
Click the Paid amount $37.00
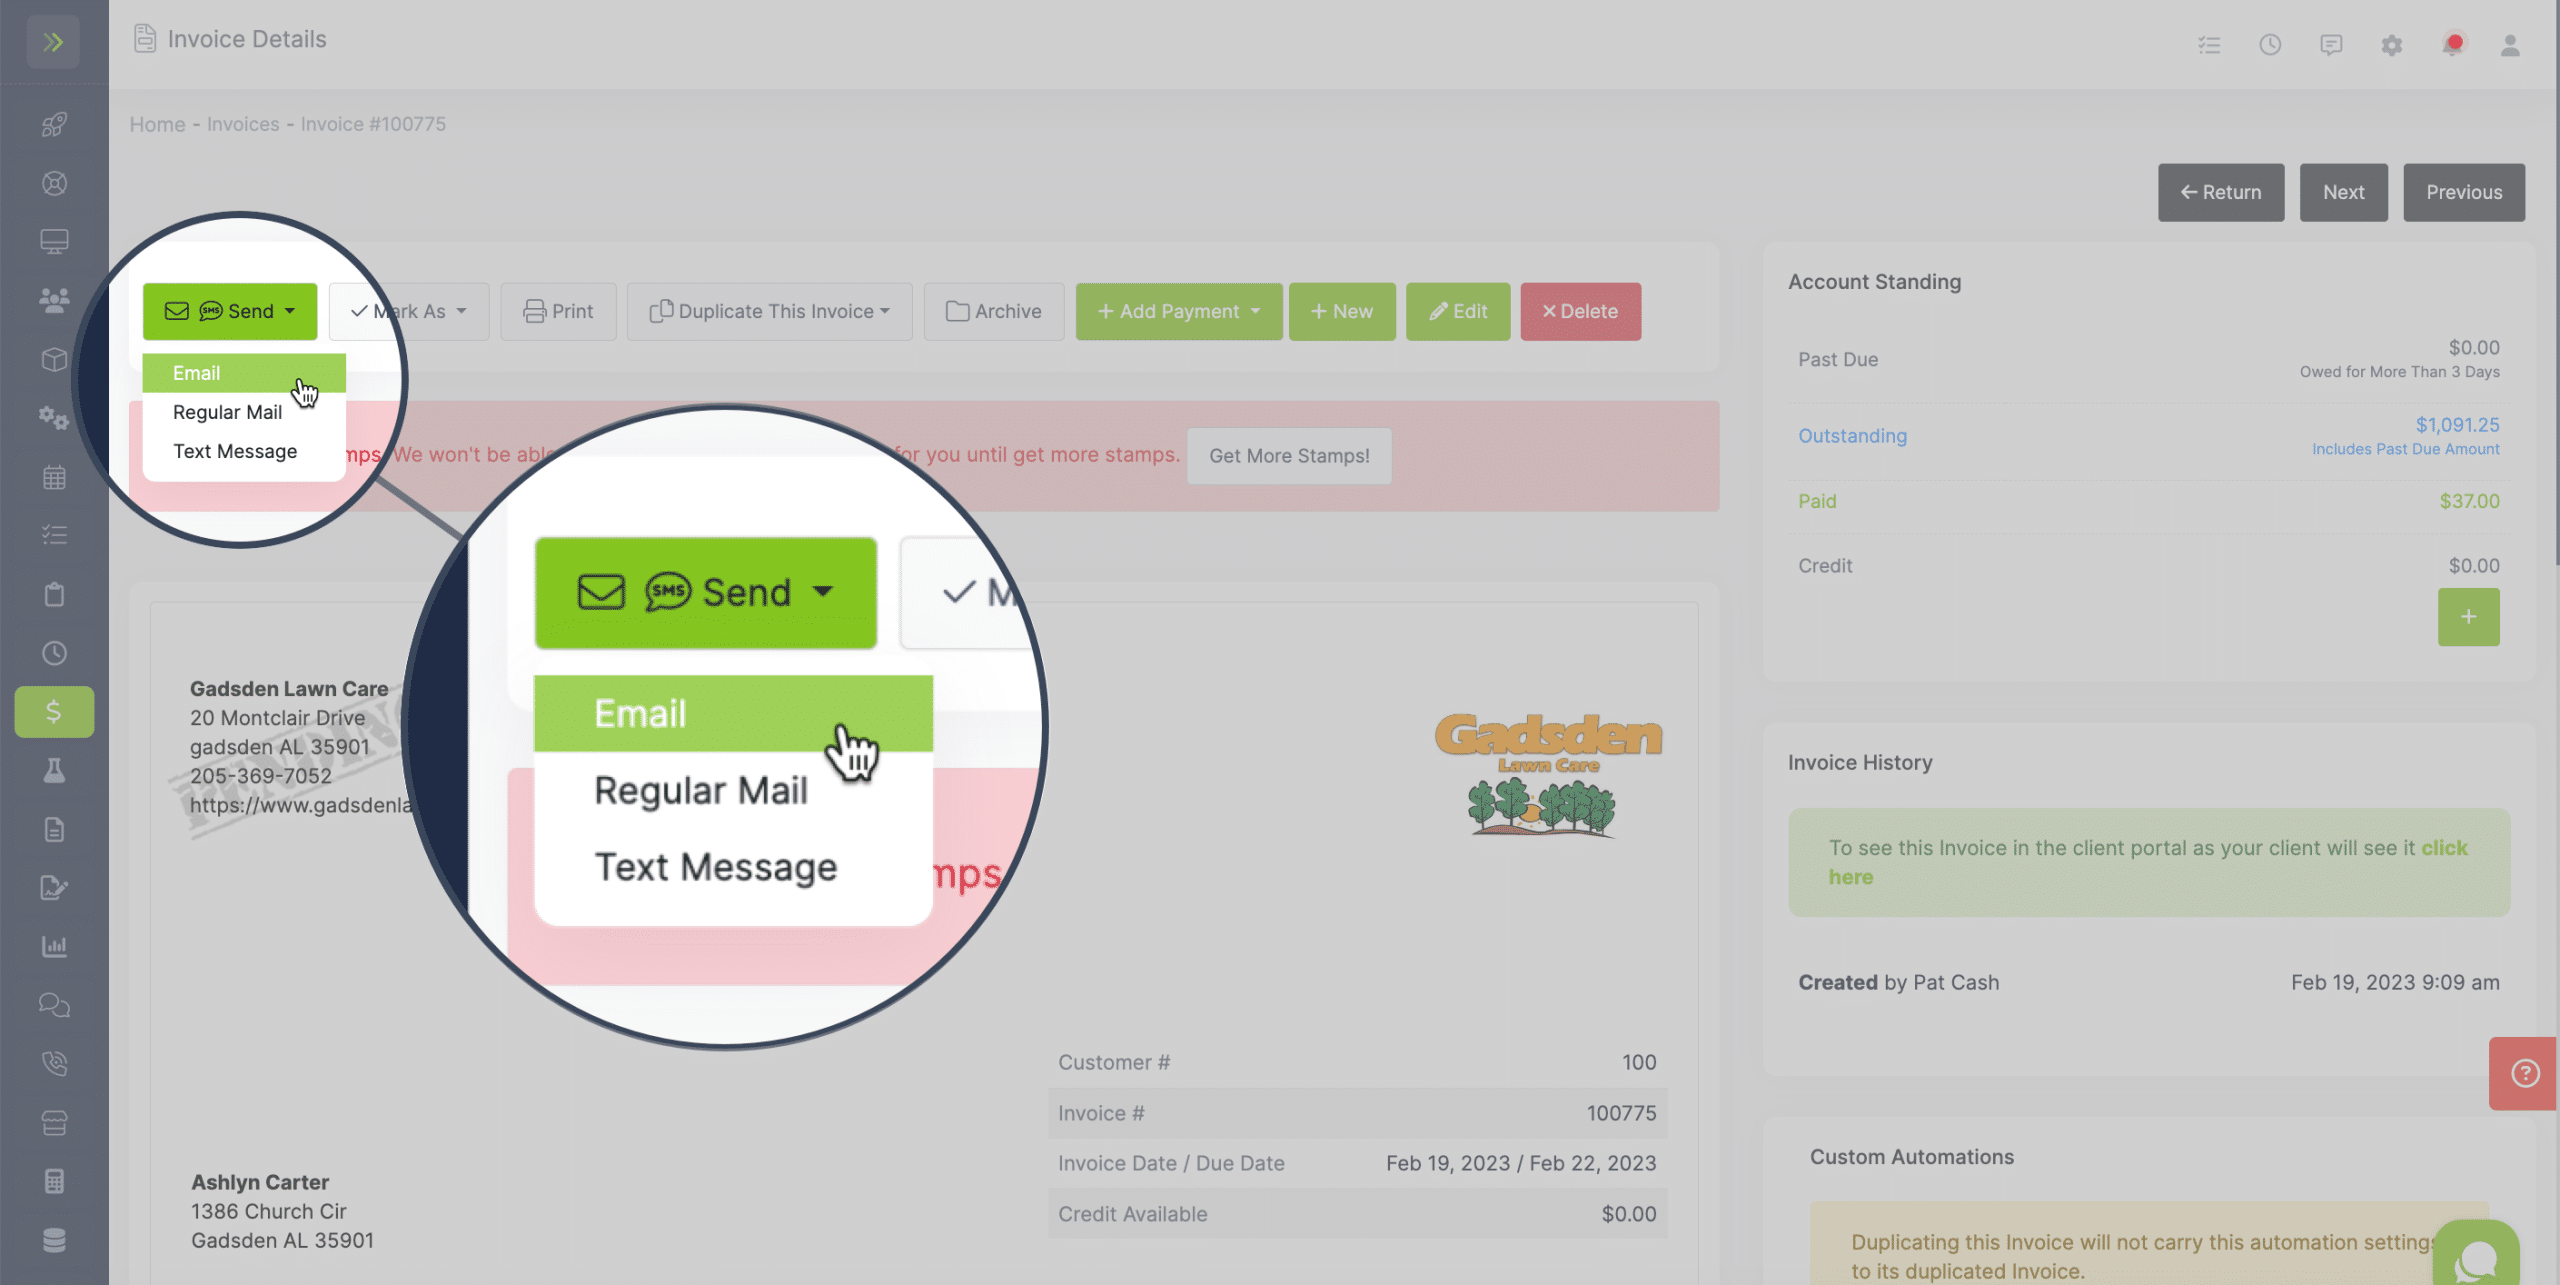(x=2469, y=501)
